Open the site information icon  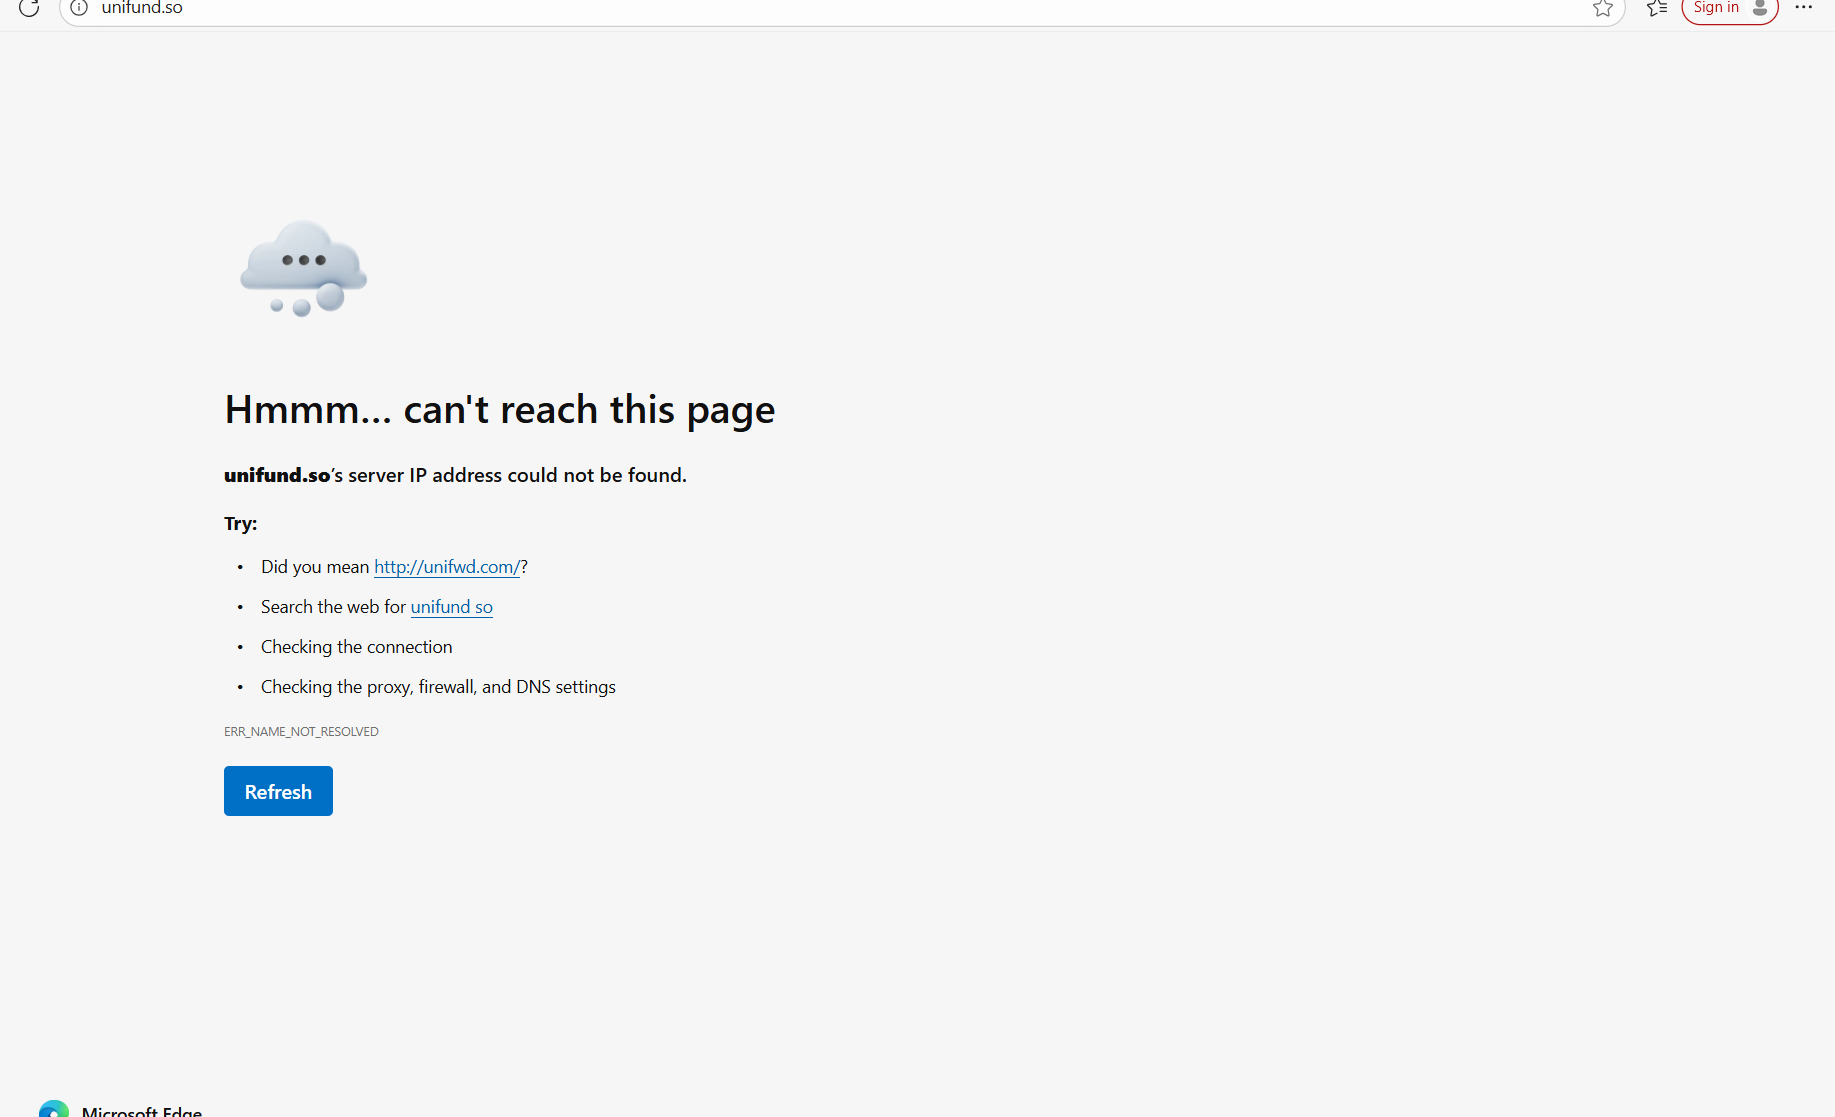pyautogui.click(x=79, y=8)
